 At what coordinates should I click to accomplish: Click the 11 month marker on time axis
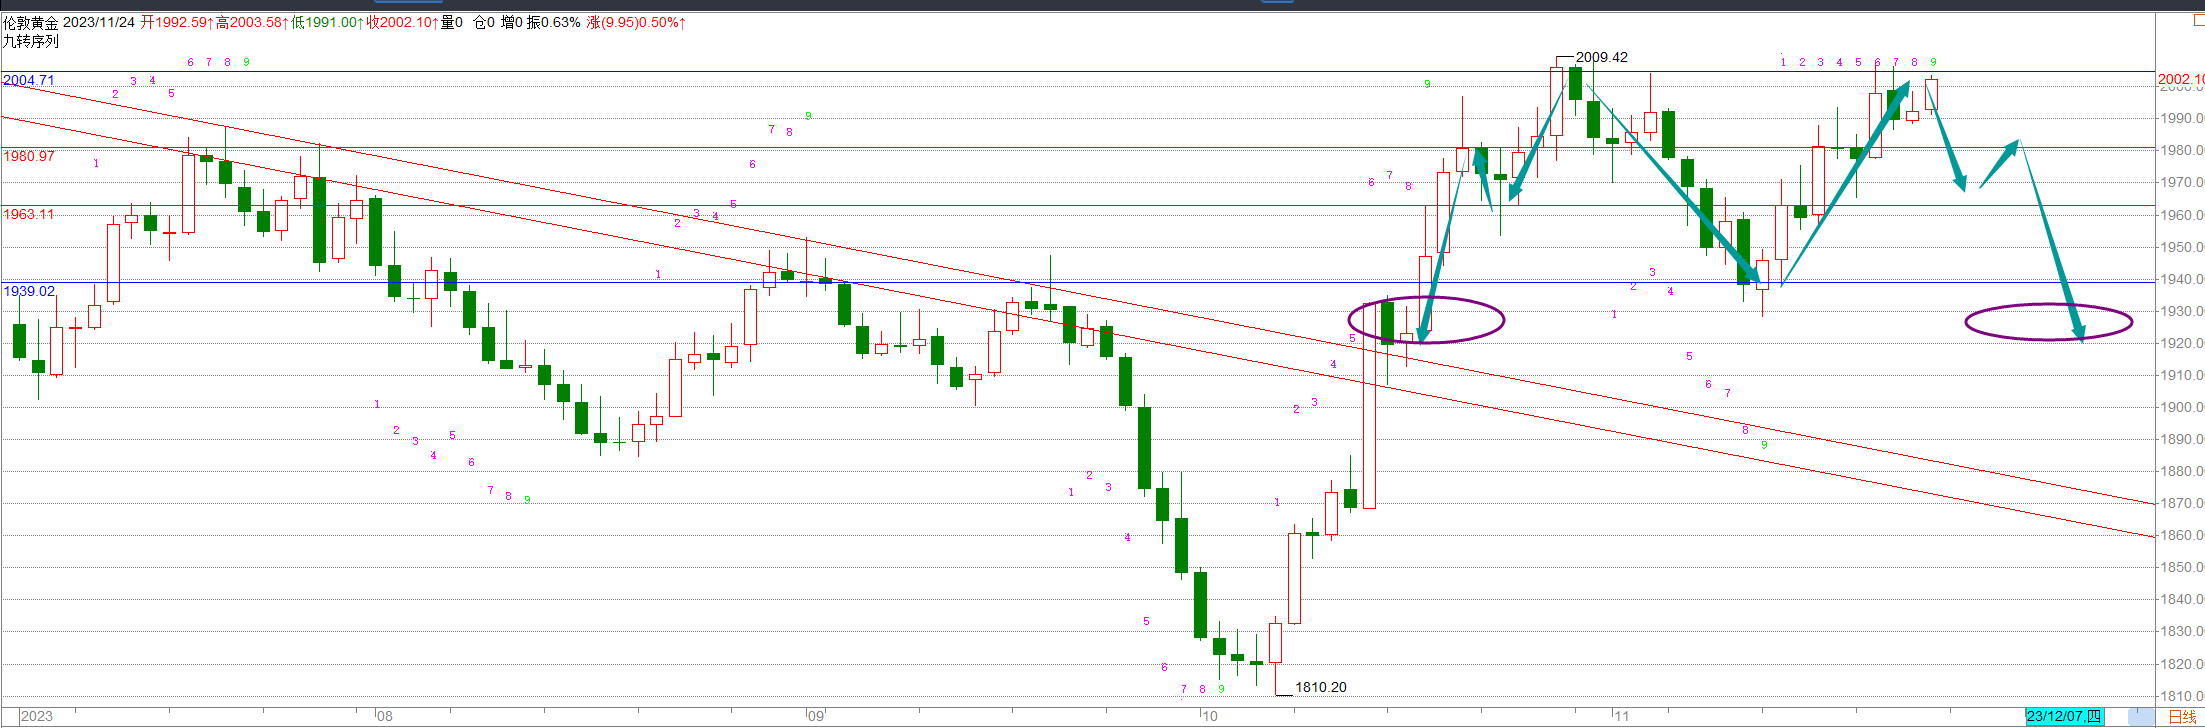click(1622, 716)
